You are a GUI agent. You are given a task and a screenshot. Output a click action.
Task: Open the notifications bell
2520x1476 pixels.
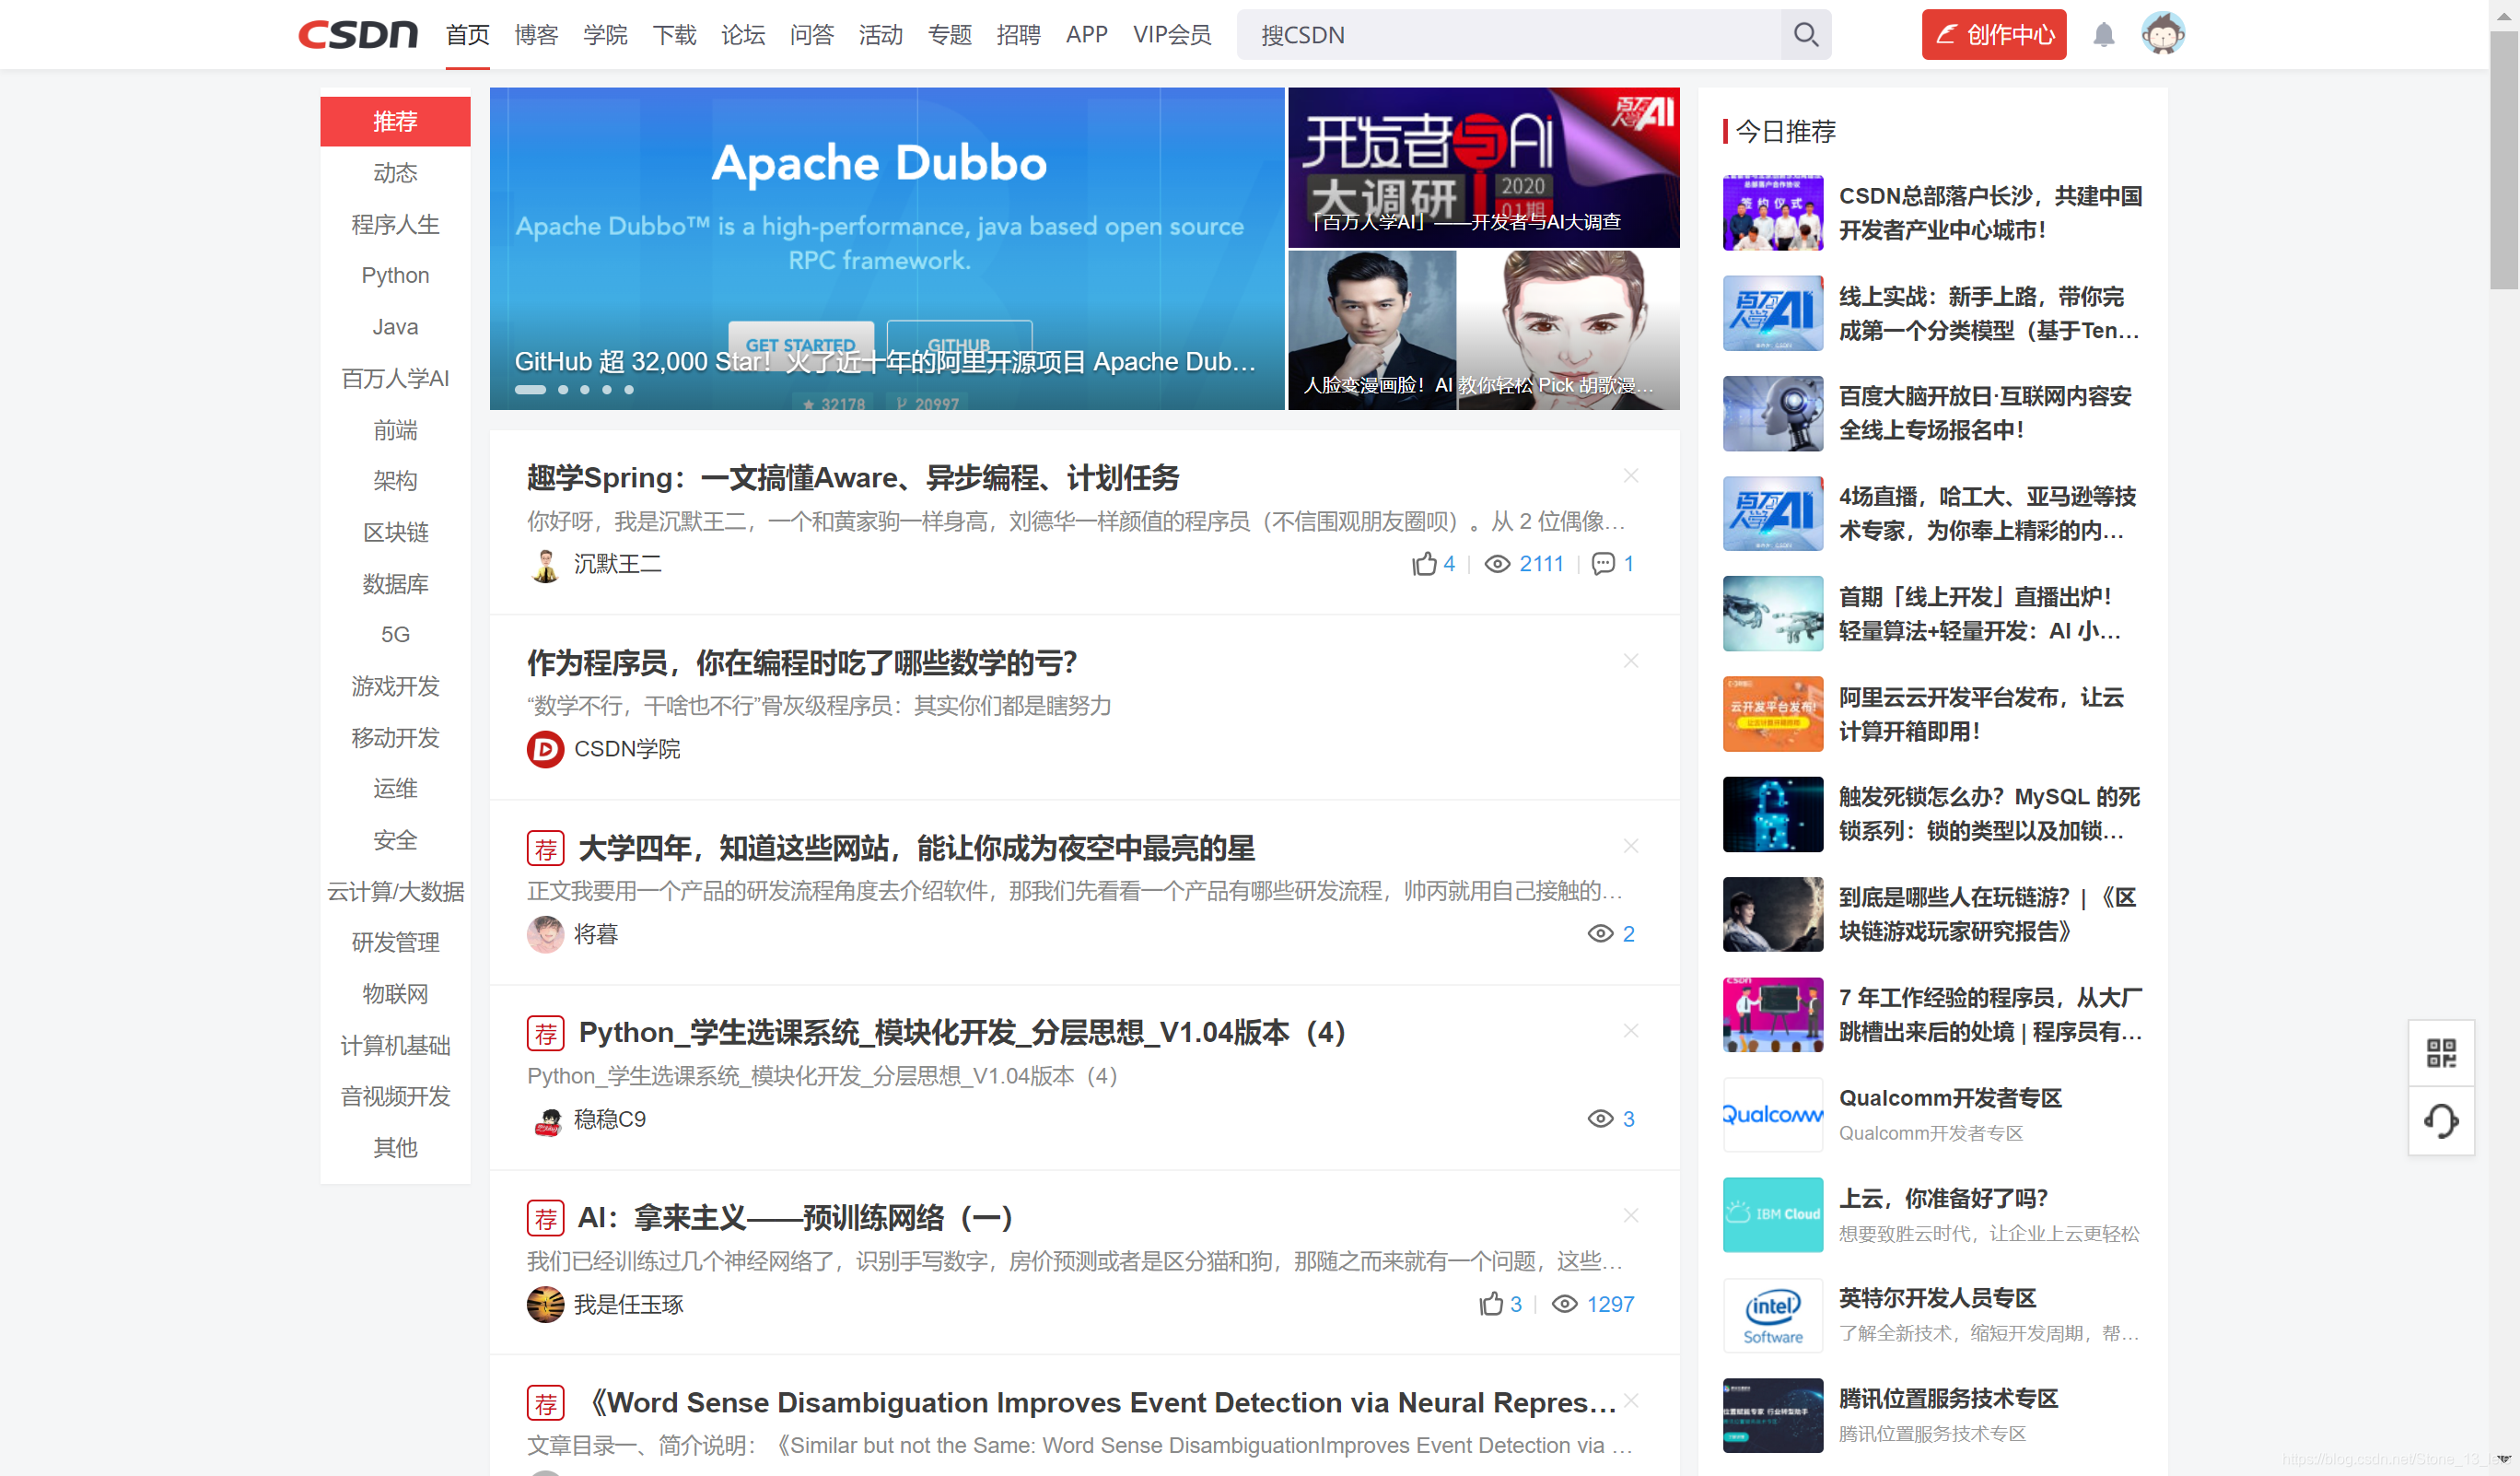pos(2103,35)
